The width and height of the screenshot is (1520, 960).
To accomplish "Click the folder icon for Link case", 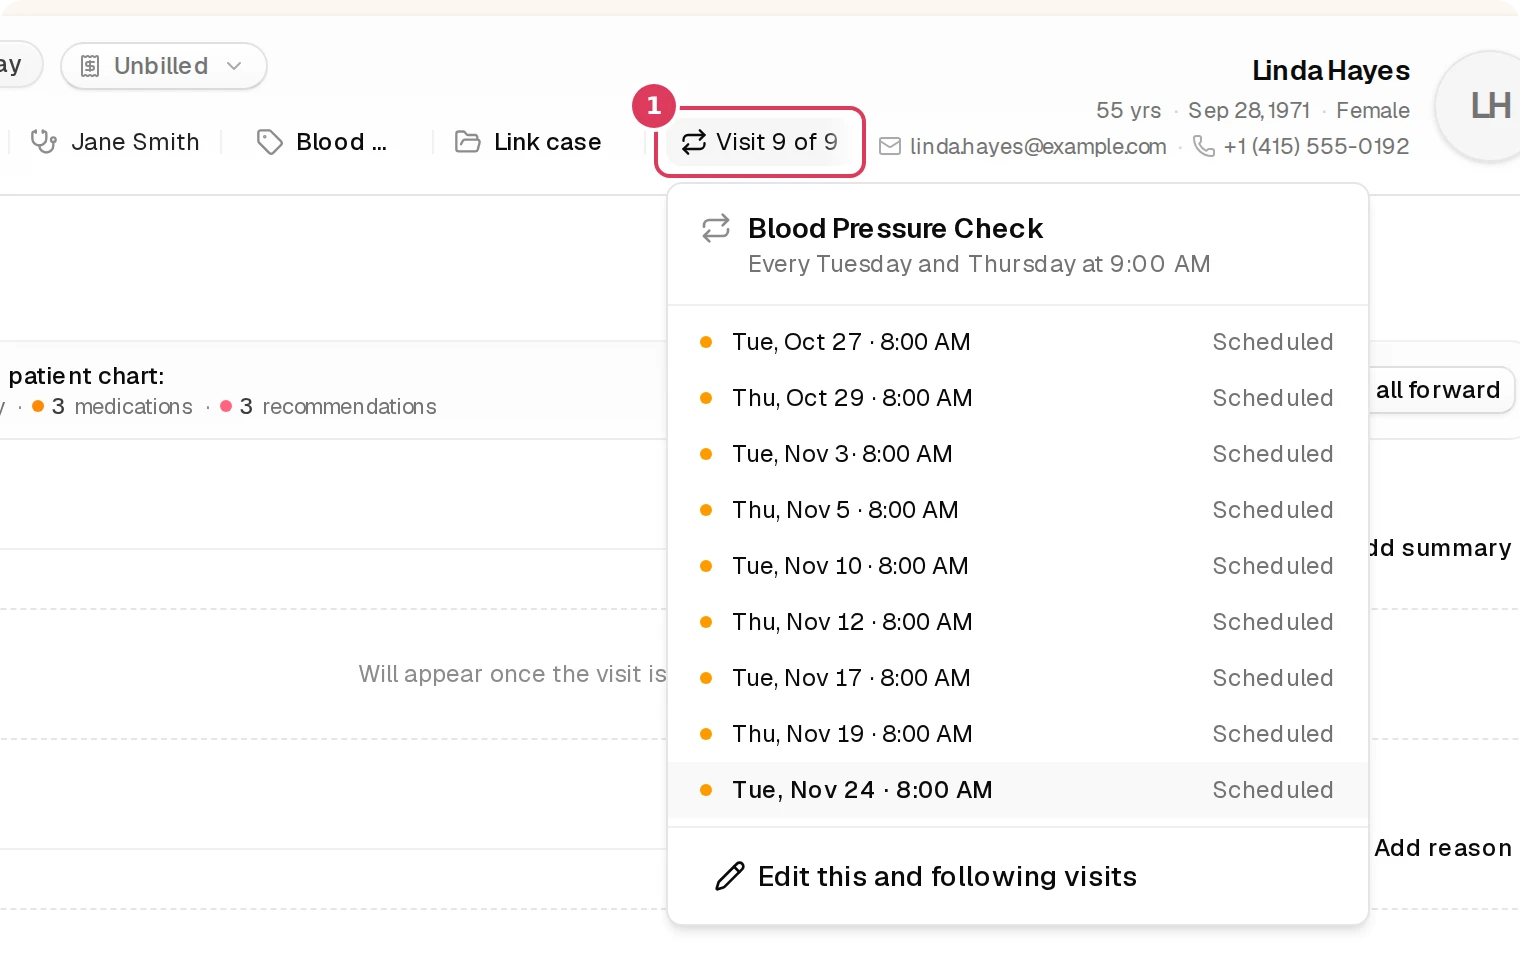I will coord(468,142).
